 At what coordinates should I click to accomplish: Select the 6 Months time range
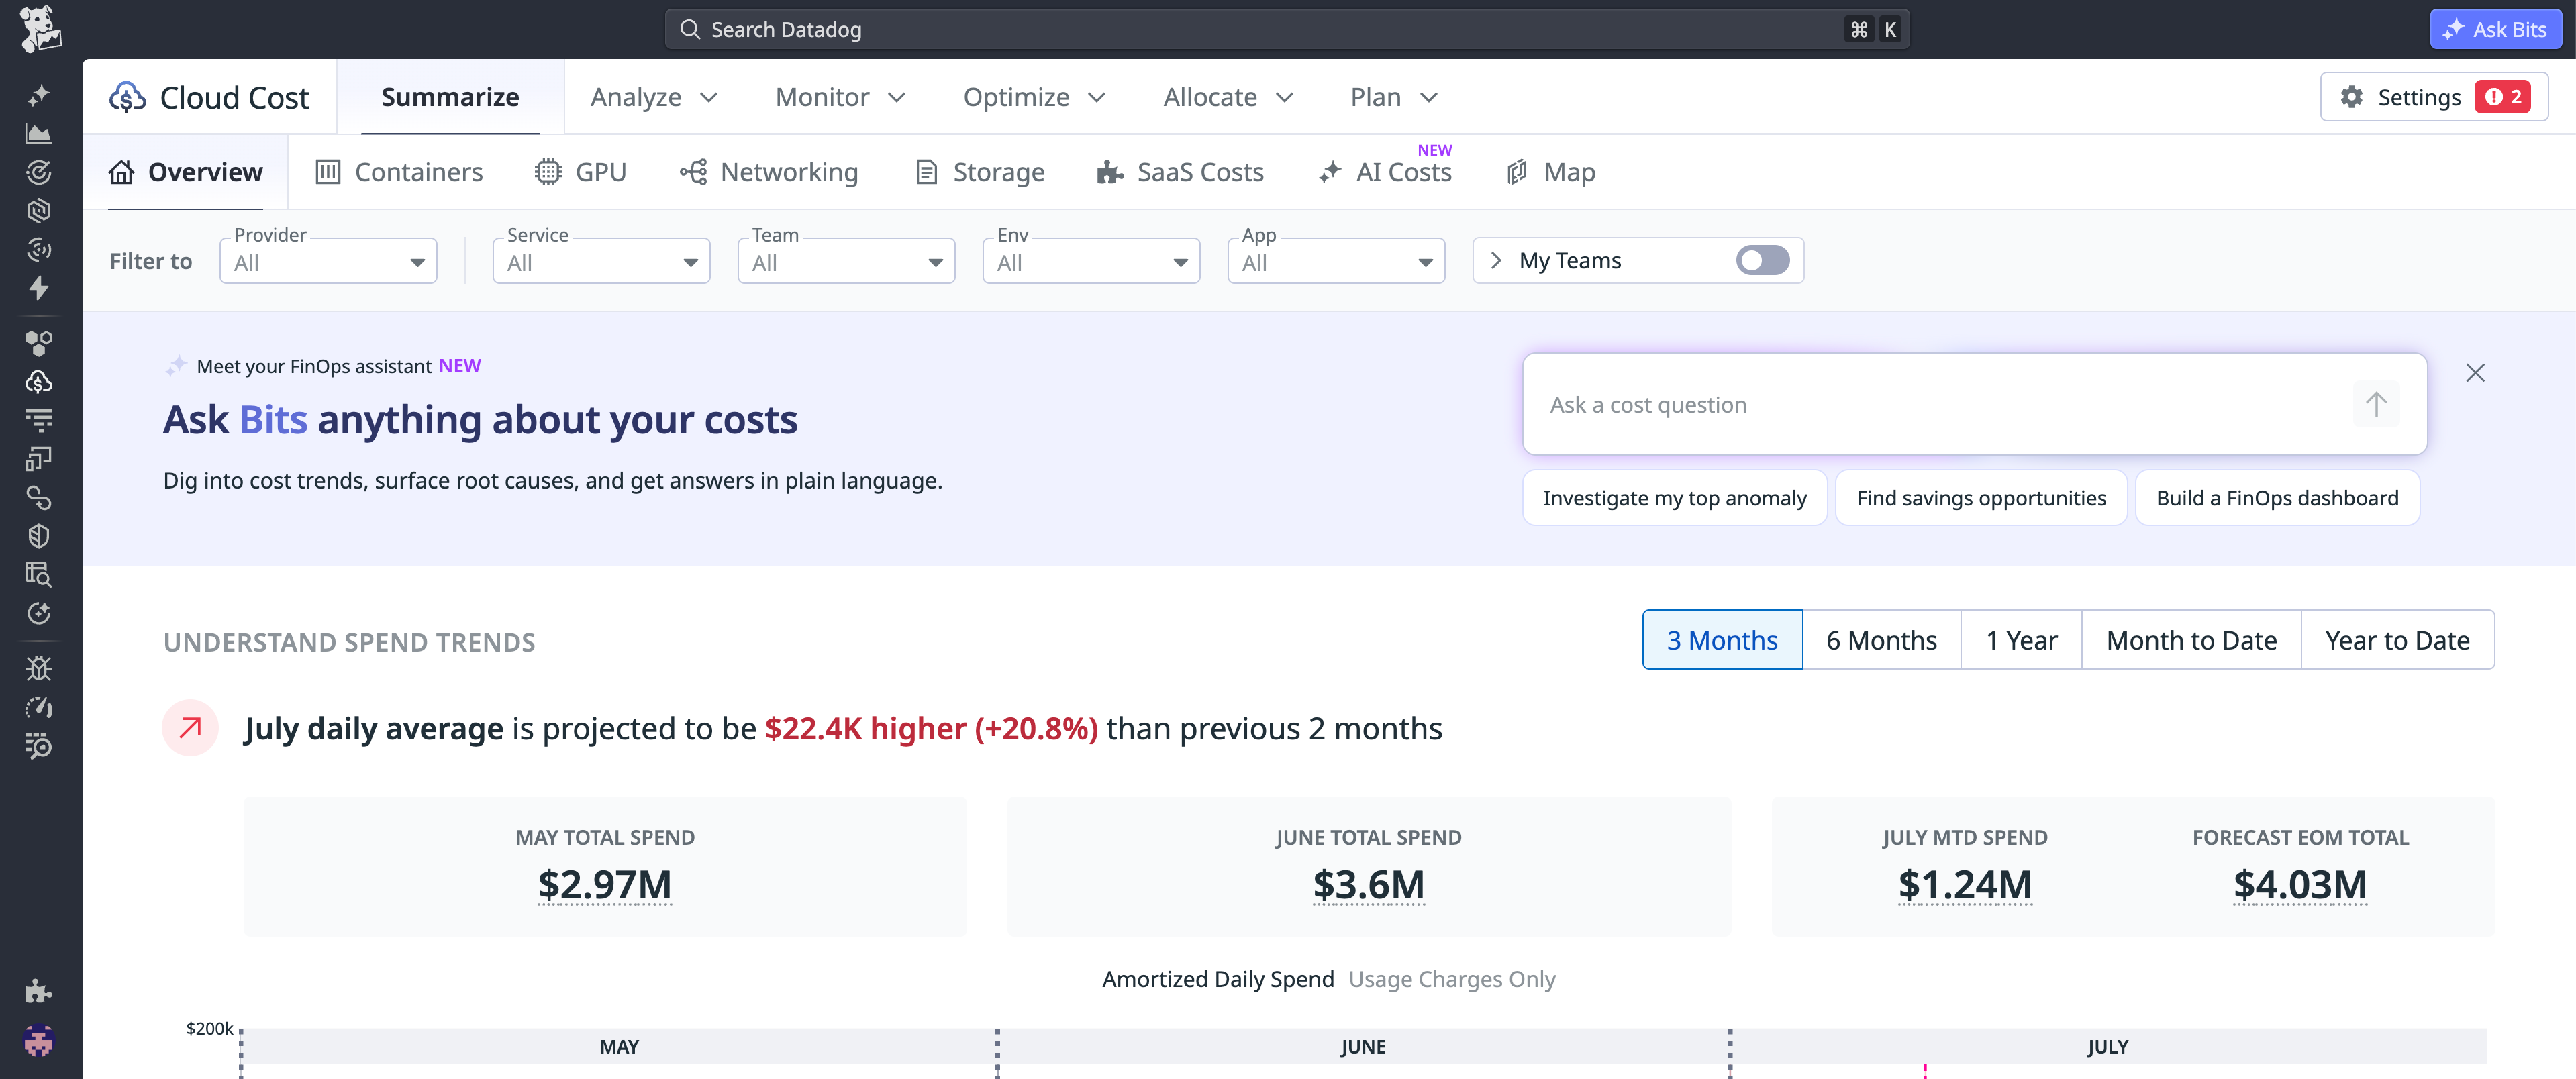1881,640
